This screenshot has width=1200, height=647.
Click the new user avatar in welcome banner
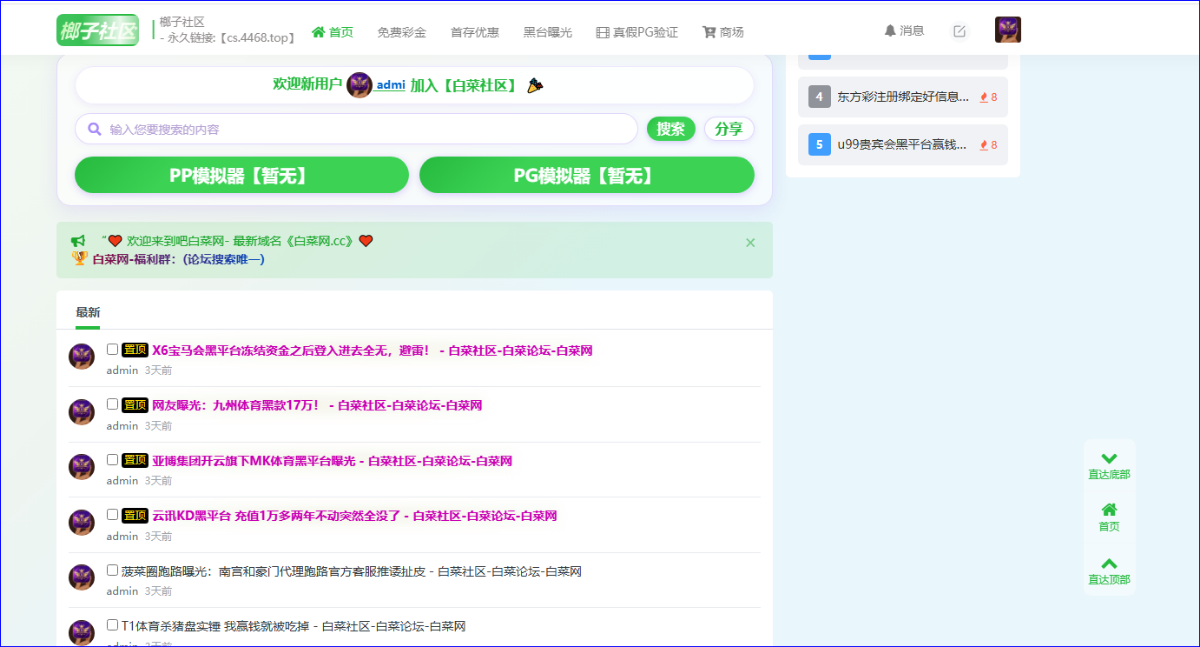360,85
